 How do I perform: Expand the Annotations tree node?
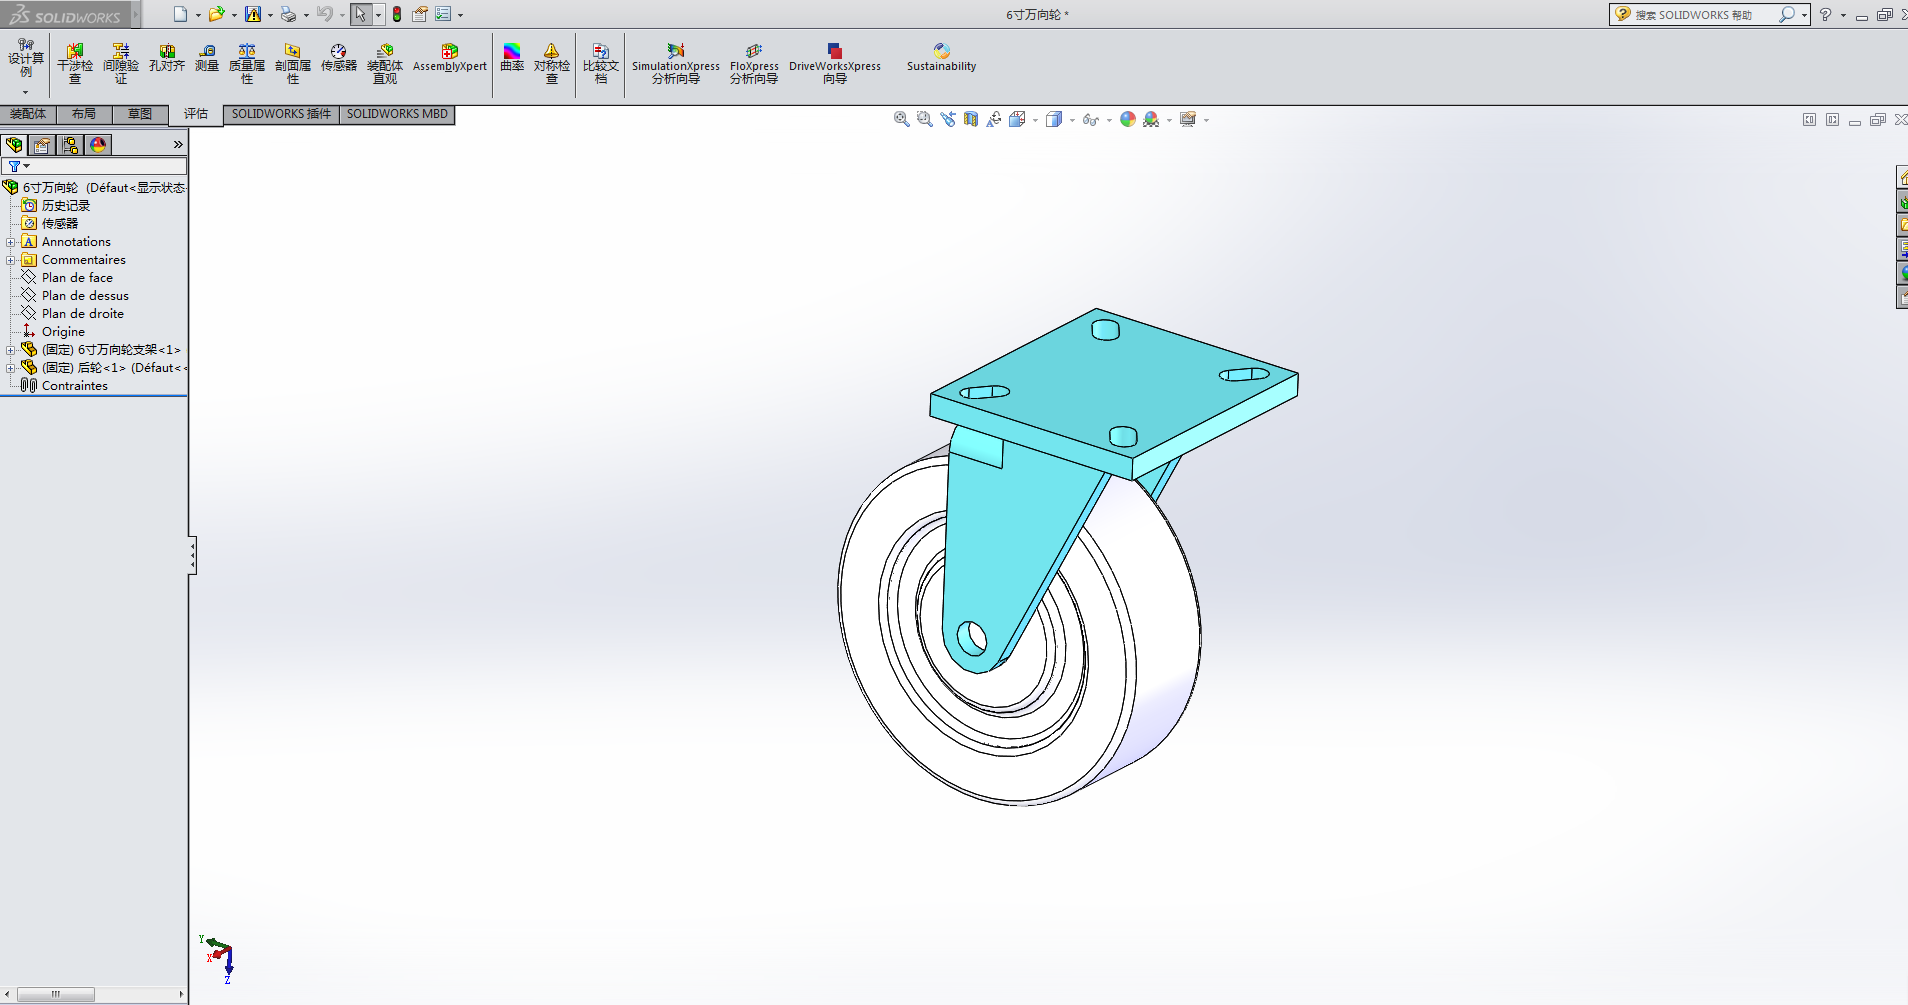11,242
